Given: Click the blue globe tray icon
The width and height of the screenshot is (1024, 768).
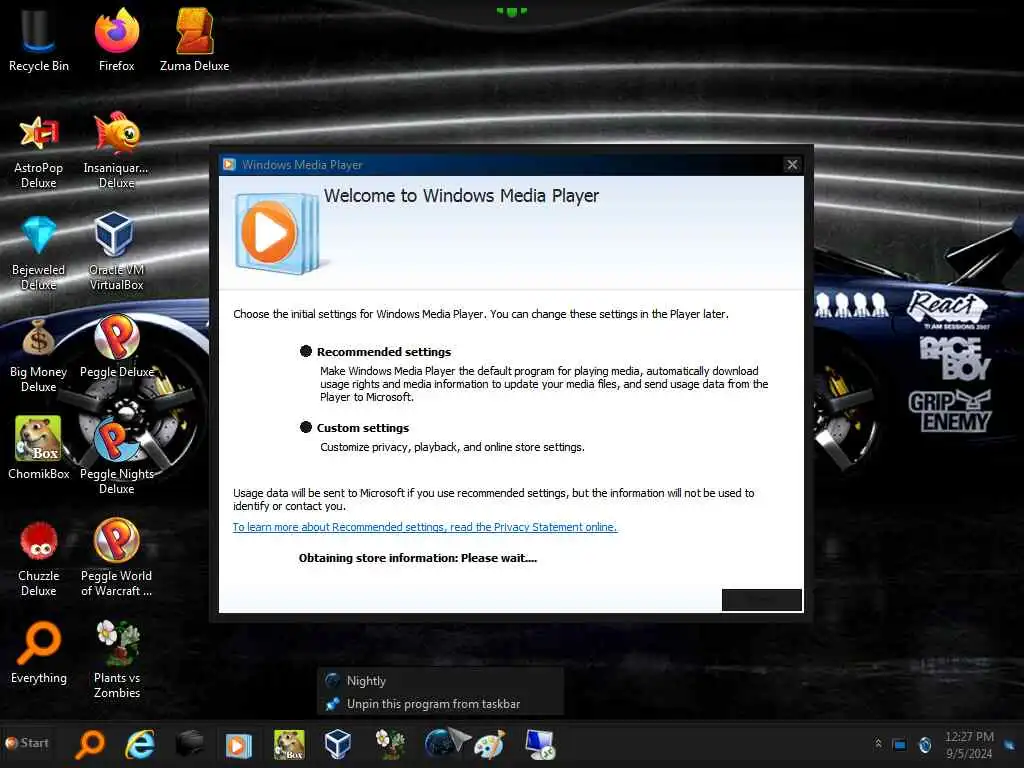Looking at the screenshot, I should (x=925, y=744).
